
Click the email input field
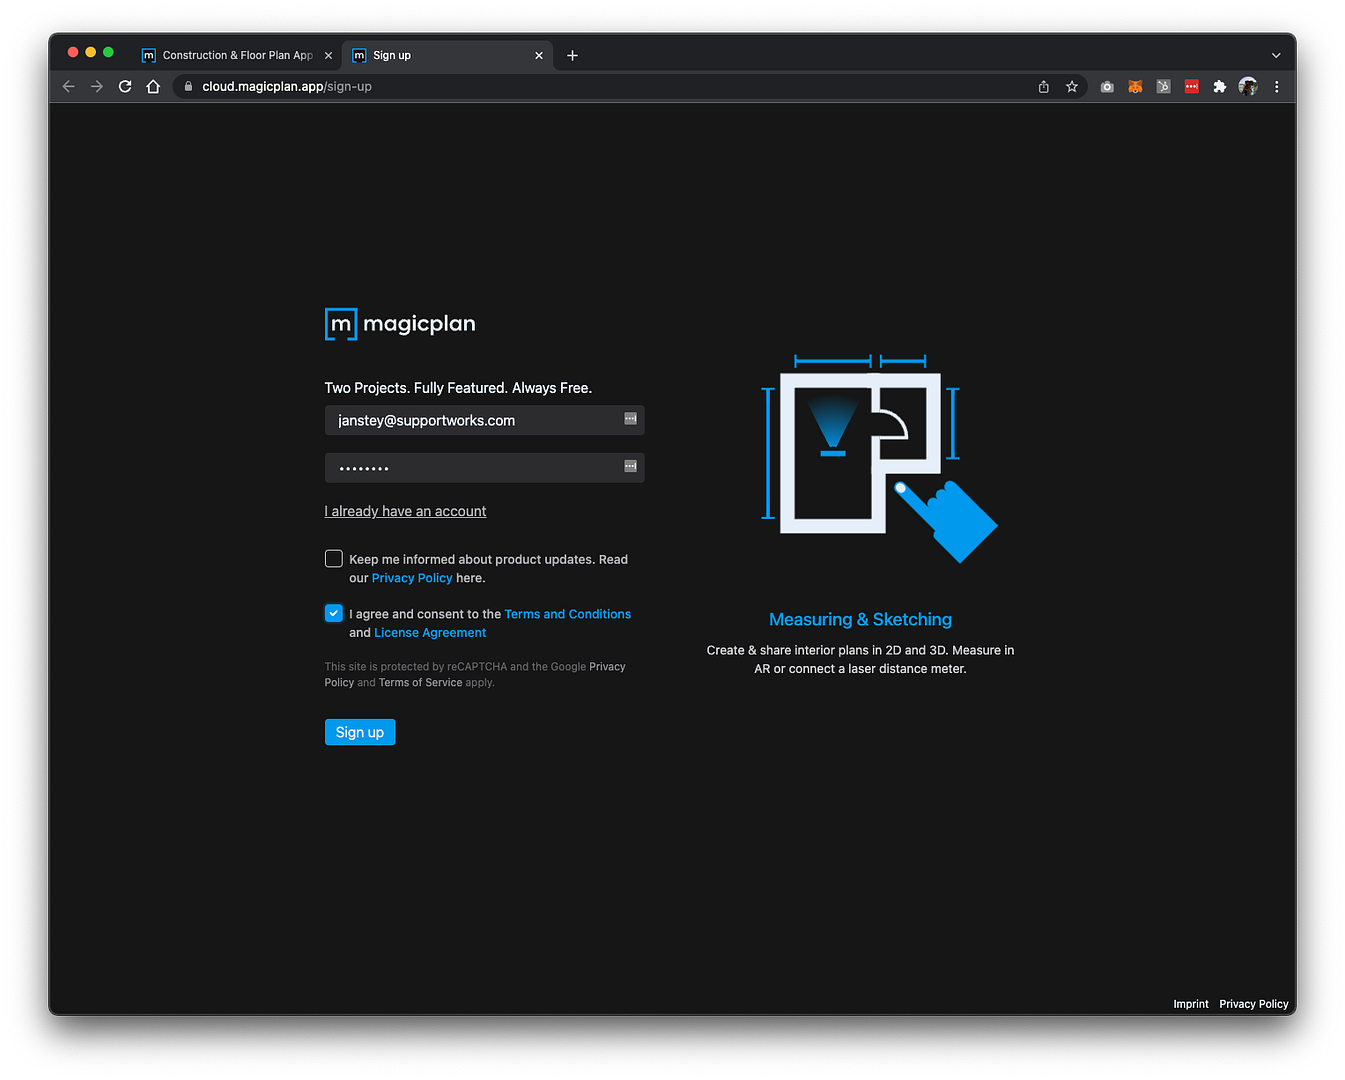485,420
